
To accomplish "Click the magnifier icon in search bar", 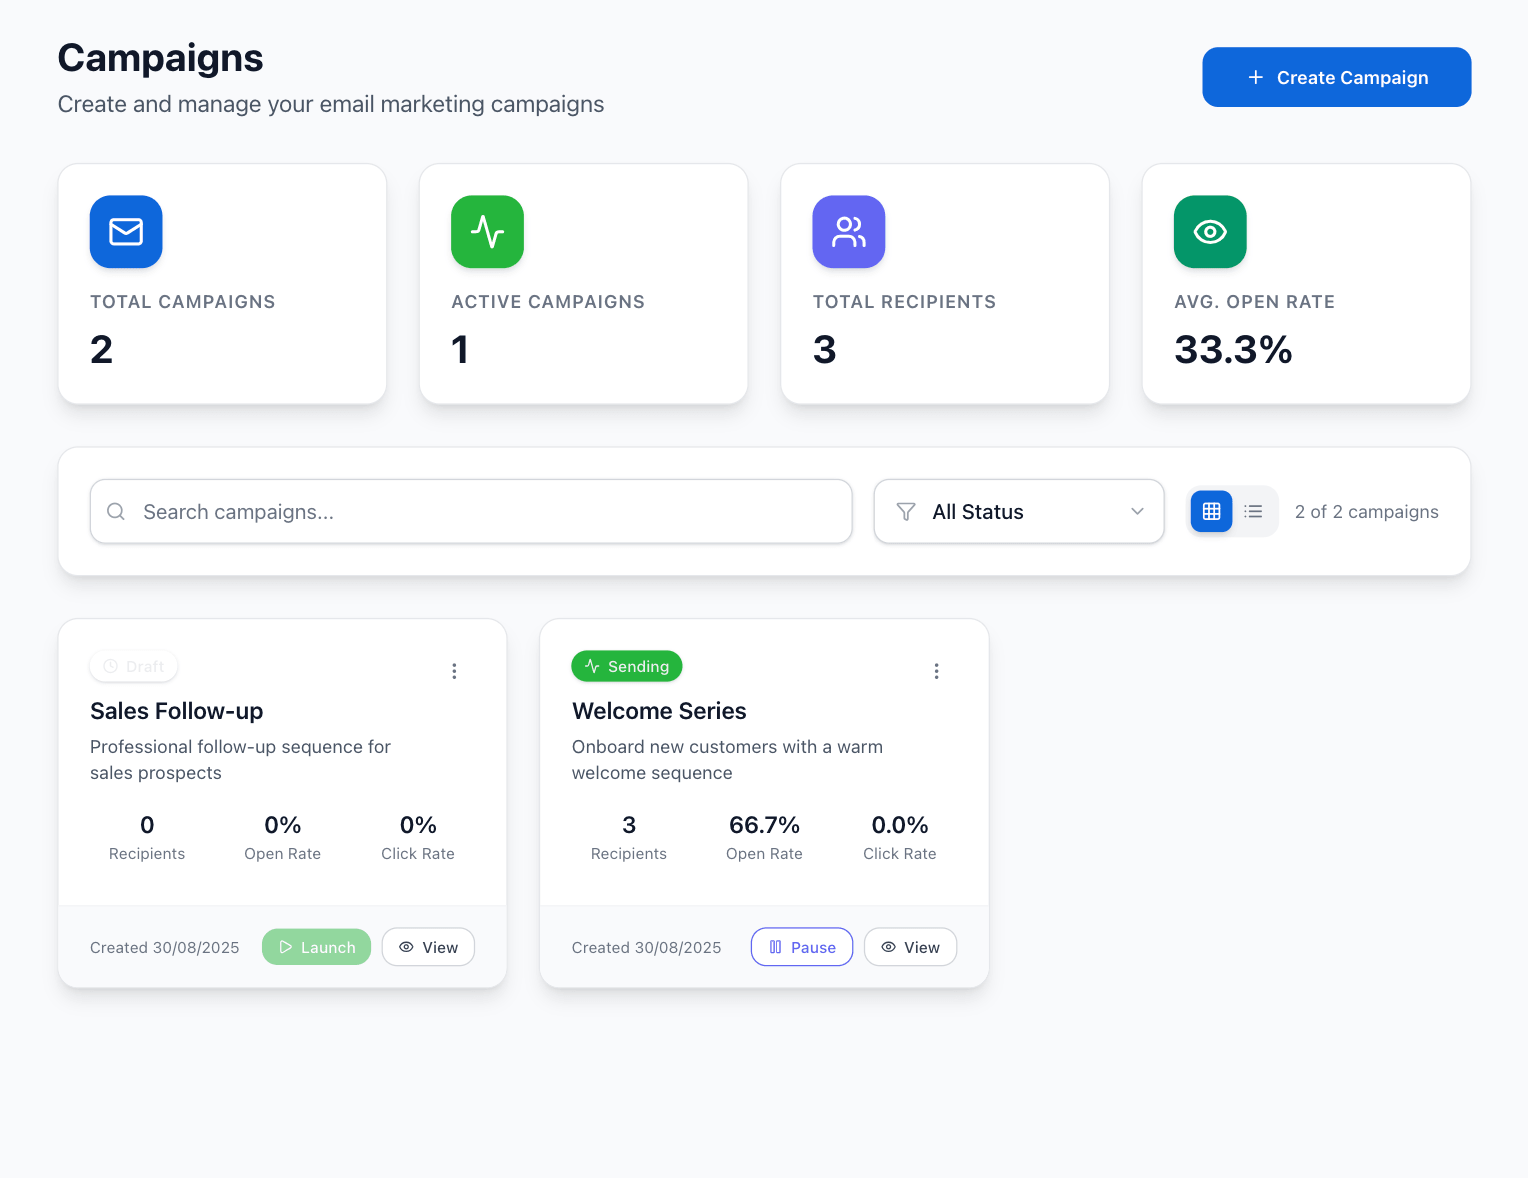I will coord(116,512).
